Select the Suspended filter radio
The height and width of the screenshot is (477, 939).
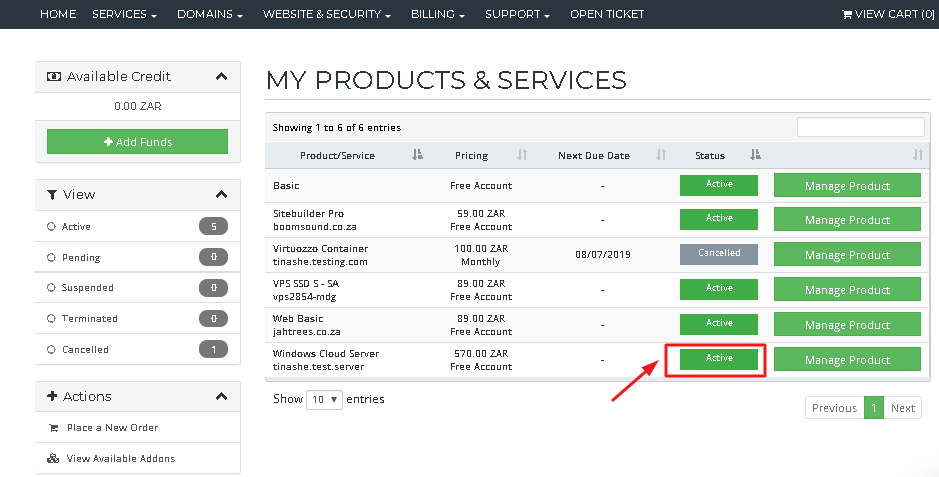51,288
